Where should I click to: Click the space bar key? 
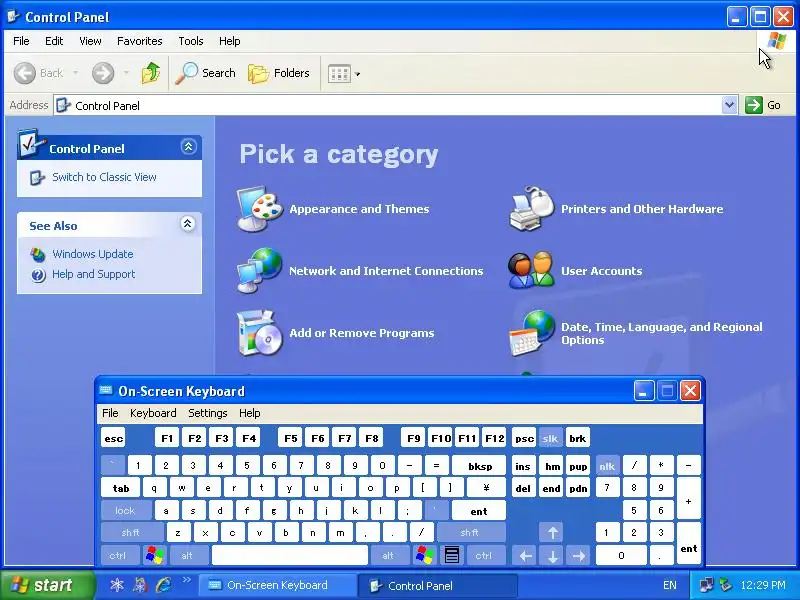pos(290,555)
